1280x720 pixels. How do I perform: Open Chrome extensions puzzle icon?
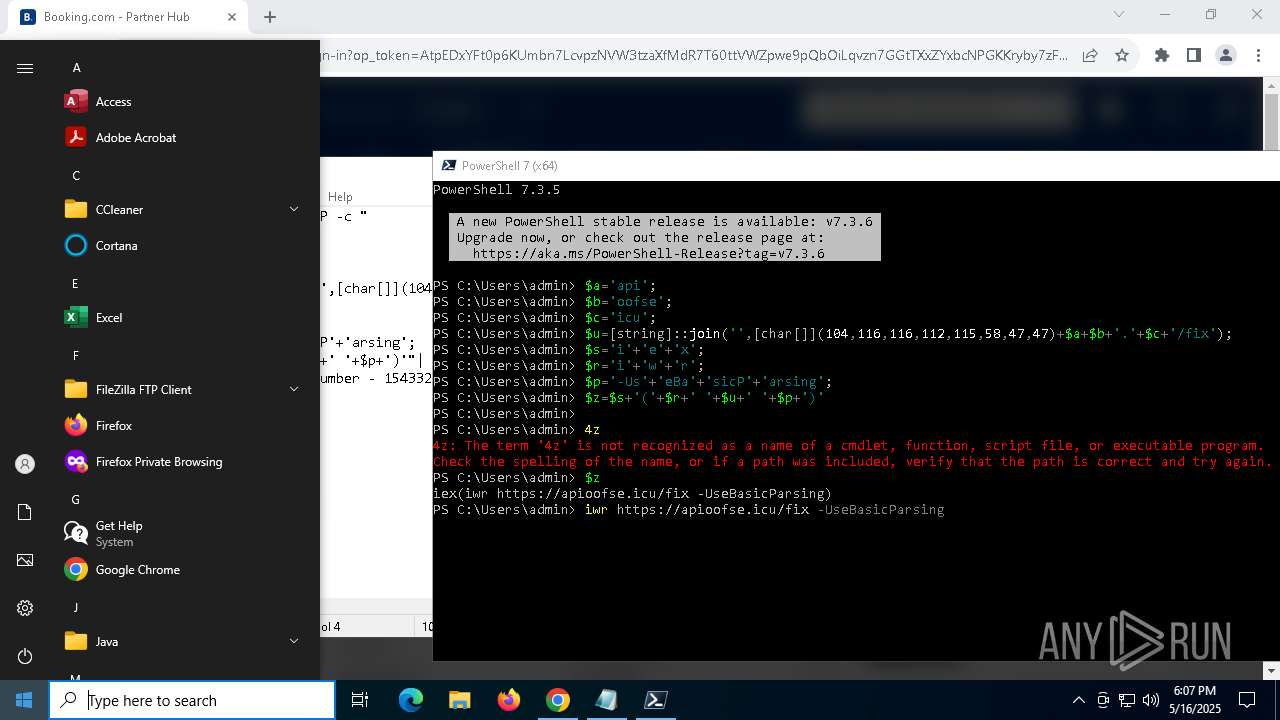1162,56
